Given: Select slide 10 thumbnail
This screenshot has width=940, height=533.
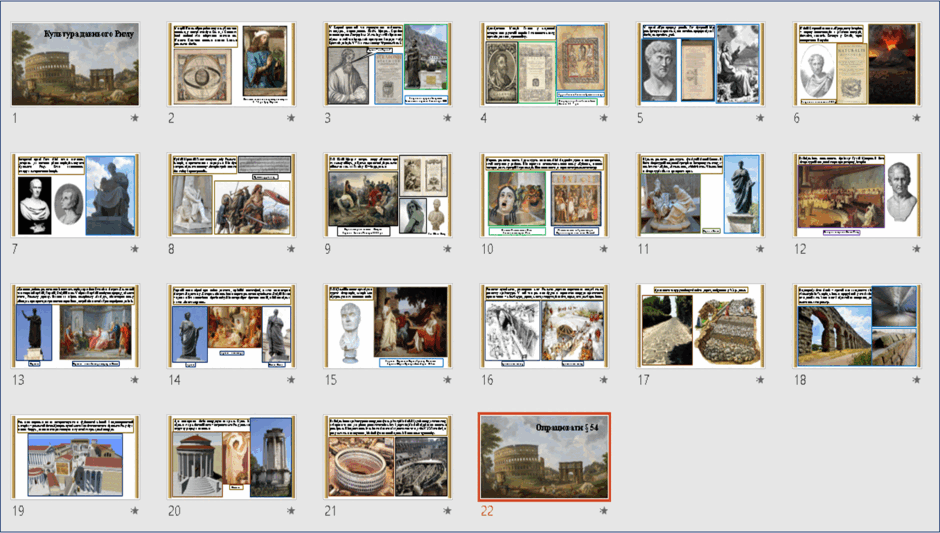Looking at the screenshot, I should click(x=544, y=195).
